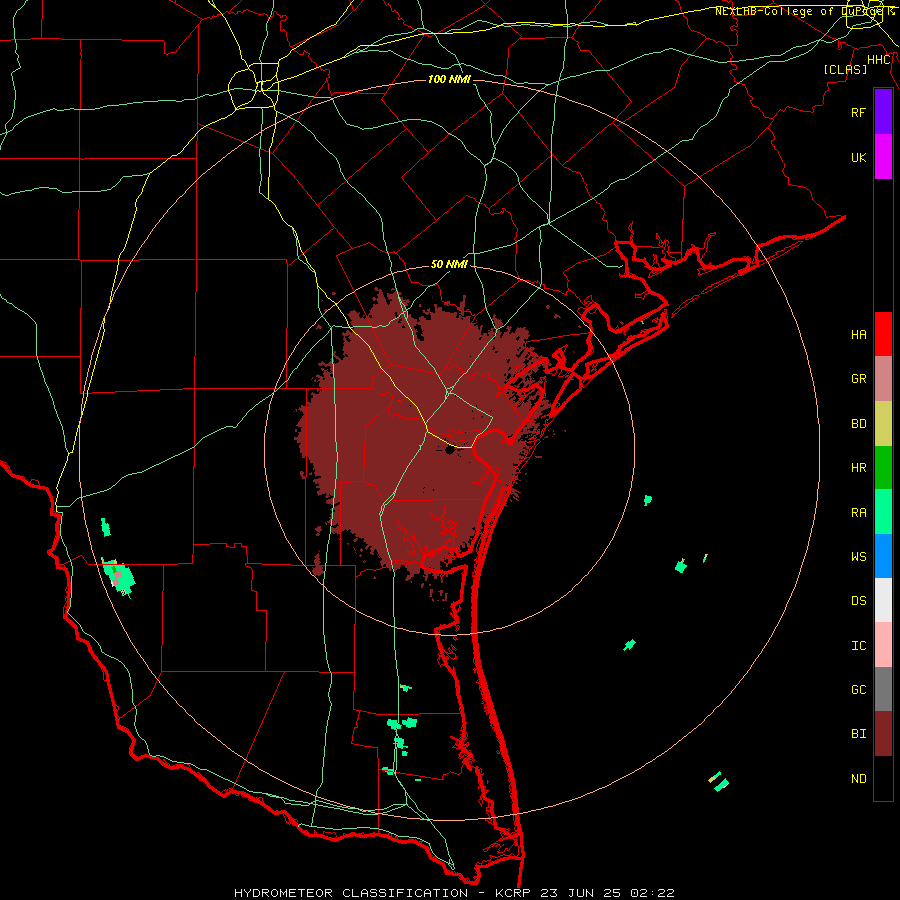This screenshot has height=900, width=900.
Task: Select the dusty pink GR legend swatch
Action: pos(883,379)
